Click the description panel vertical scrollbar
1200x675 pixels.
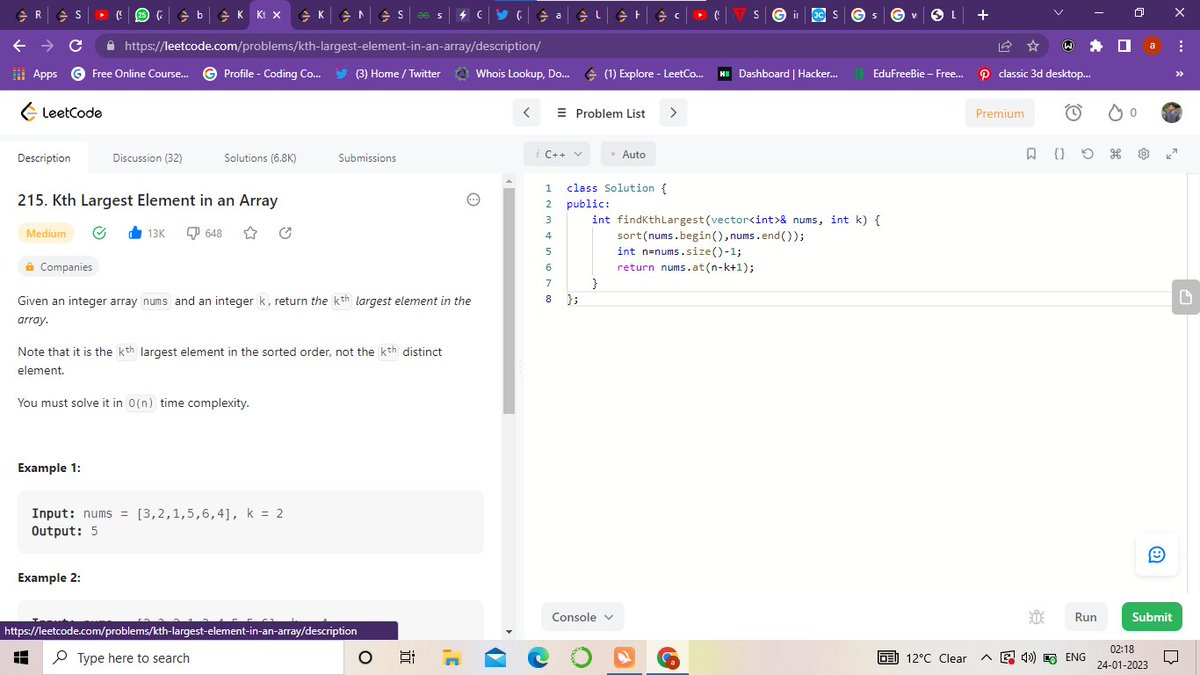pos(509,299)
